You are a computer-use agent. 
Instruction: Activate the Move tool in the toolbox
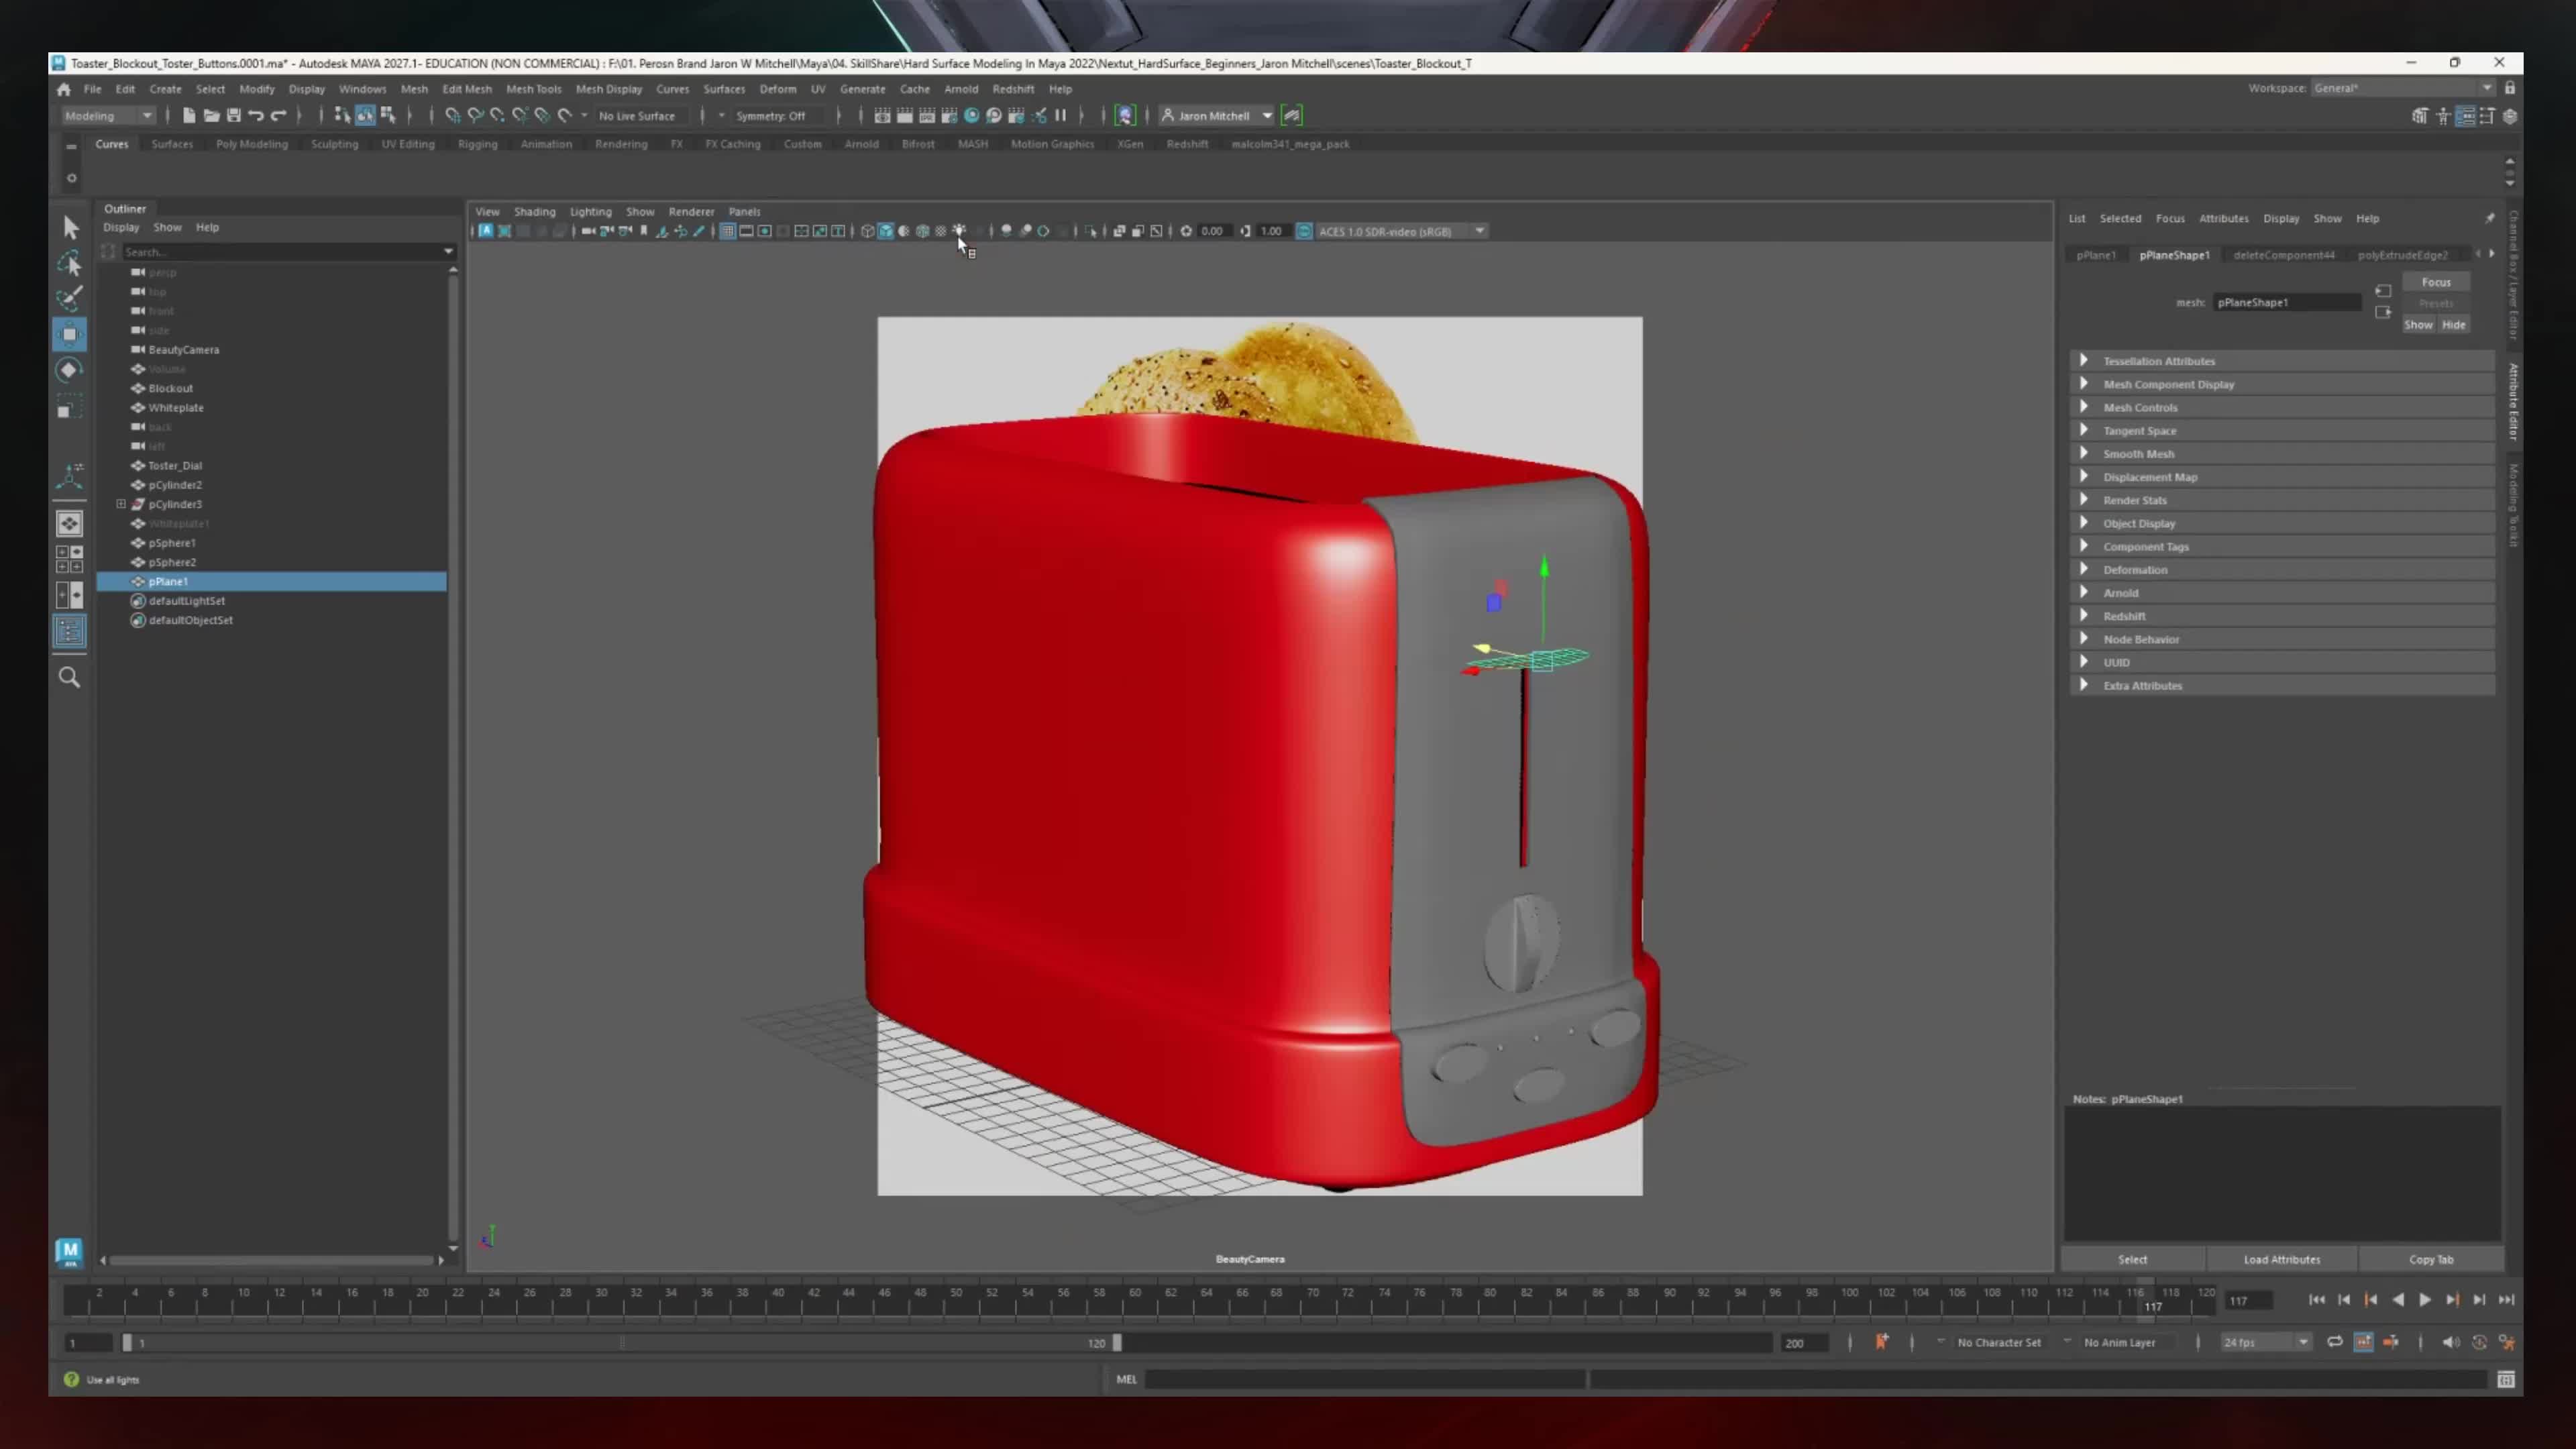tap(70, 334)
